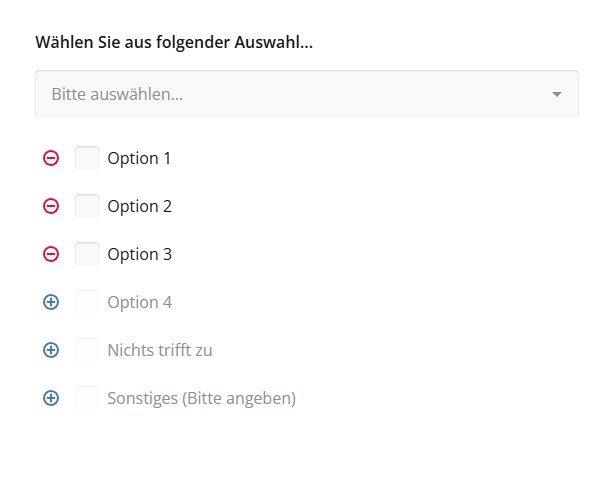Click the Option 3 label text
Viewport: 605px width, 478px height.
[x=139, y=254]
